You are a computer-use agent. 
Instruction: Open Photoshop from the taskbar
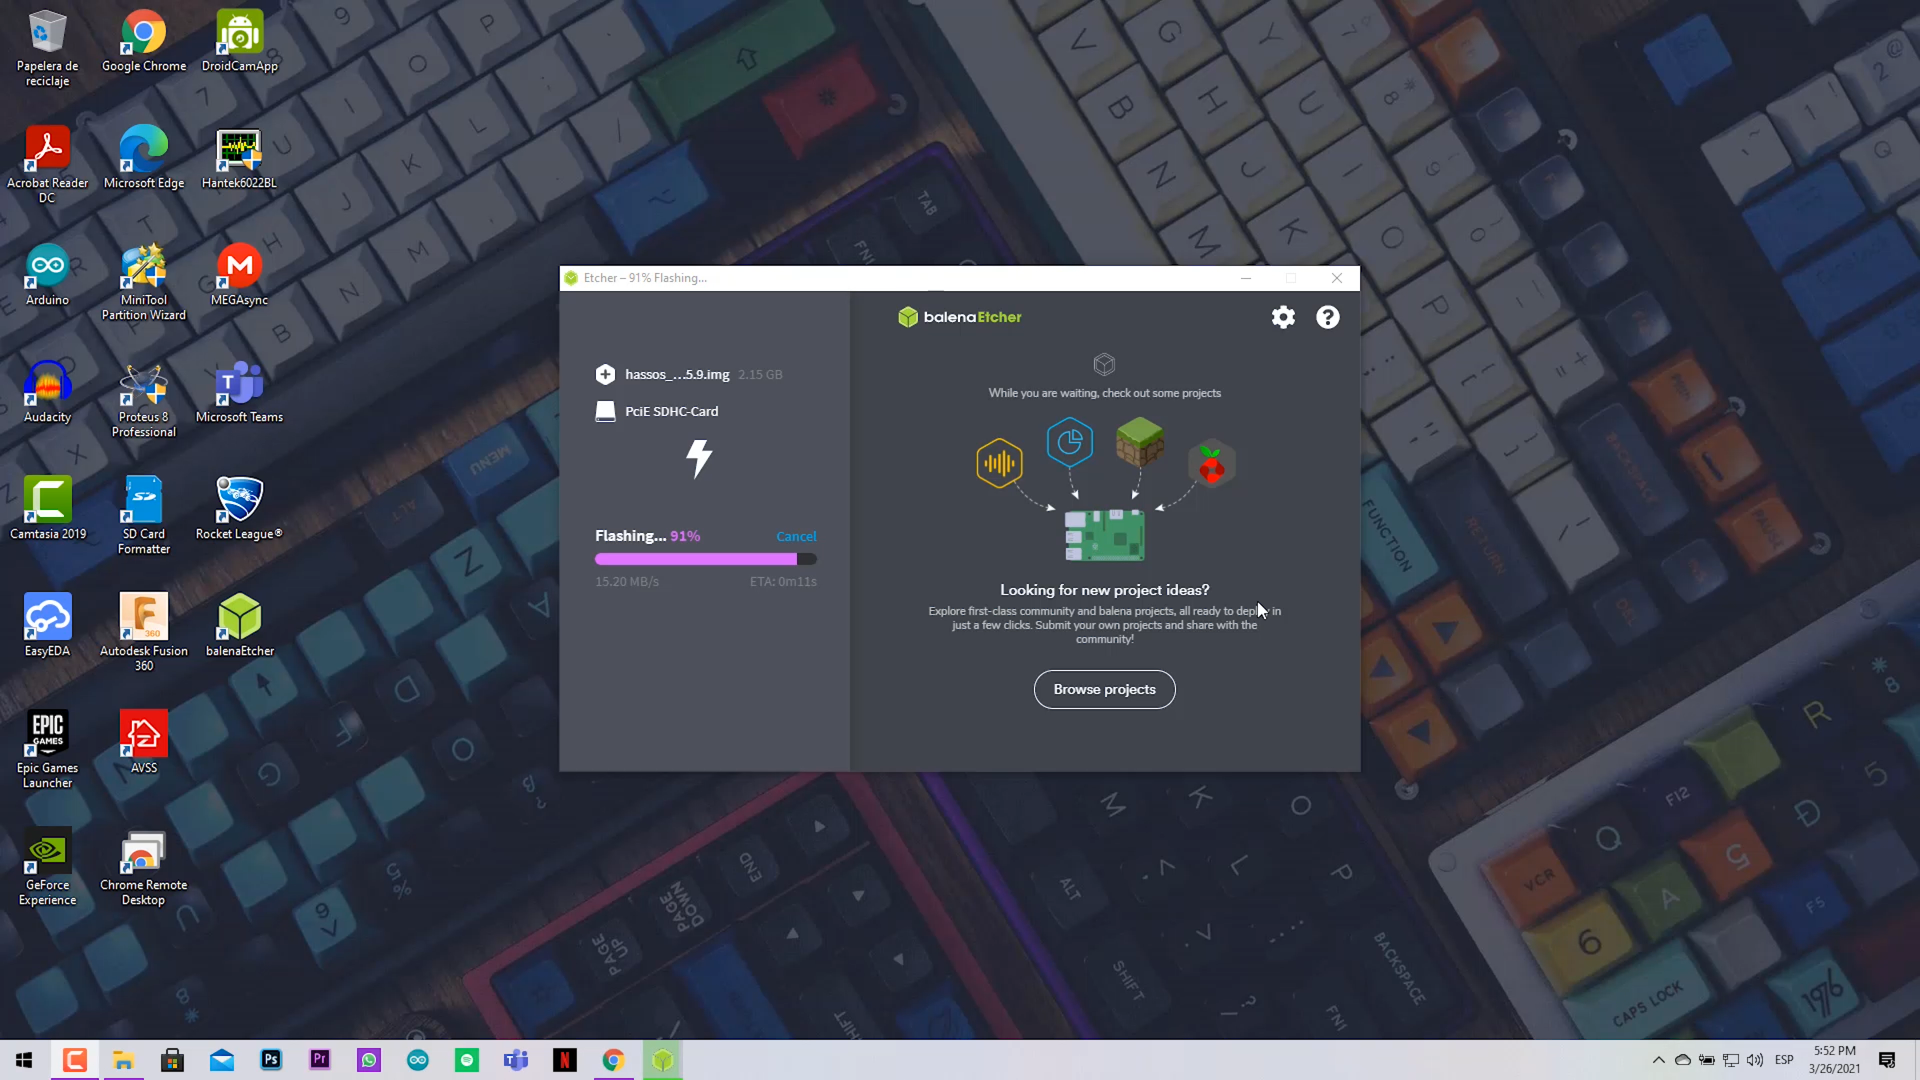pyautogui.click(x=270, y=1060)
